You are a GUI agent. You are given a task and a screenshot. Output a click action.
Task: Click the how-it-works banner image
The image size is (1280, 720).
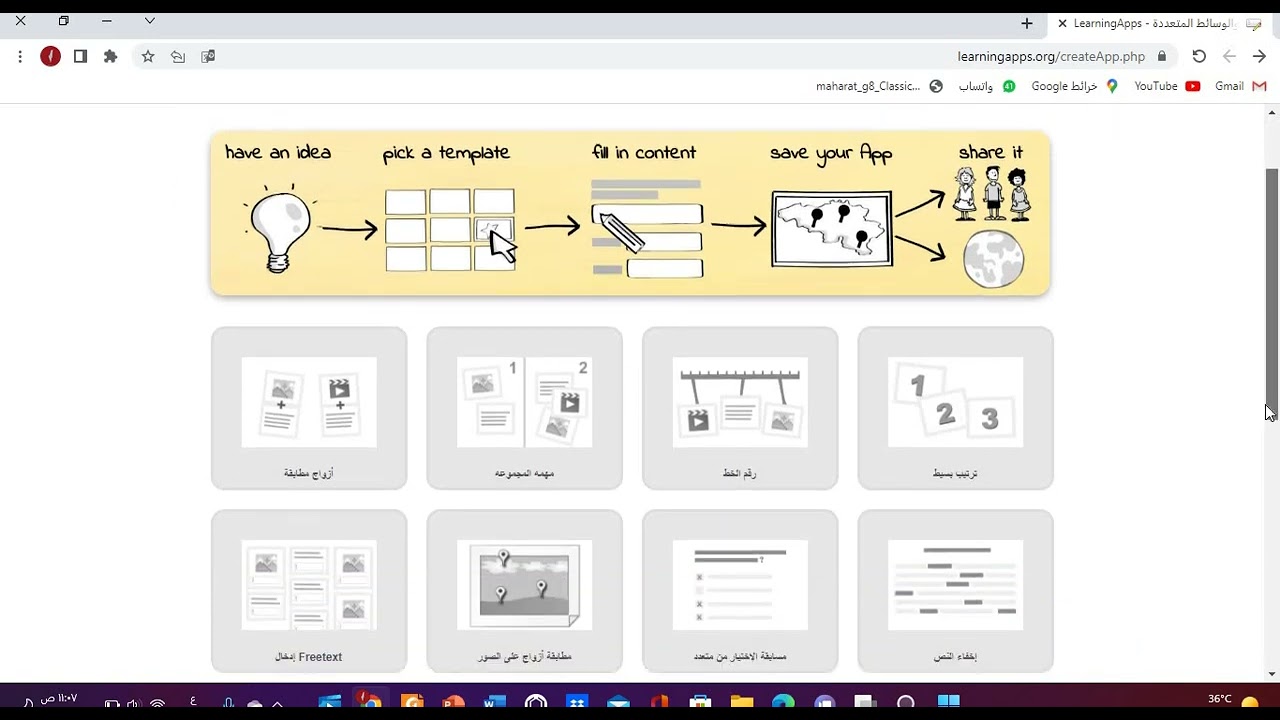[630, 213]
